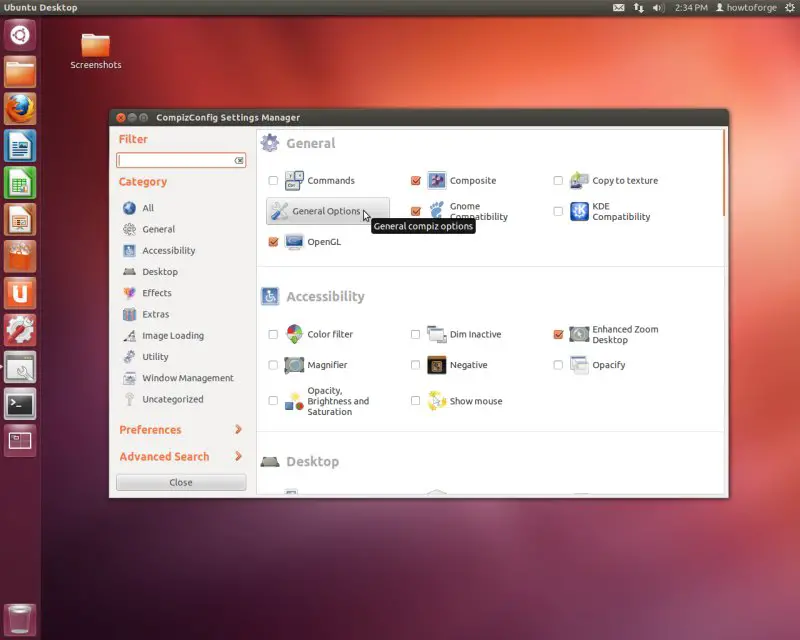Screen dimensions: 800x640
Task: Open Opacity, Brightness and Saturation icon
Action: point(294,401)
